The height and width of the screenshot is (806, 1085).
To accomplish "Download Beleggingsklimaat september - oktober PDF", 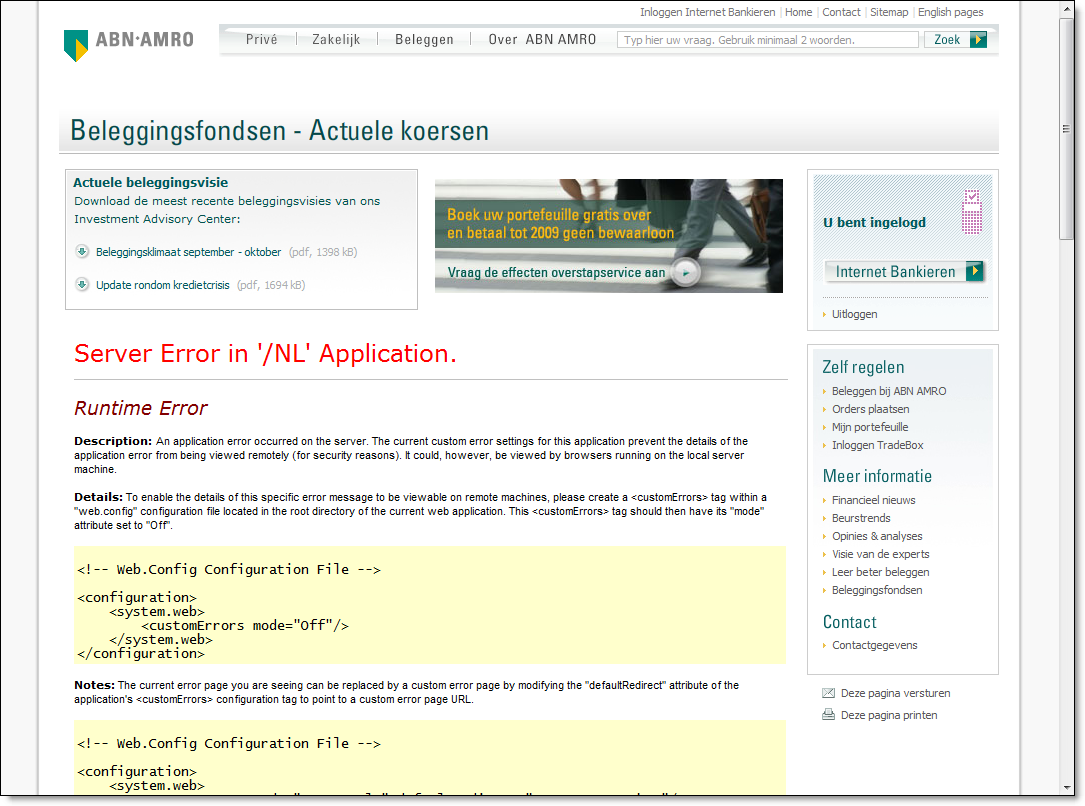I will click(x=189, y=252).
